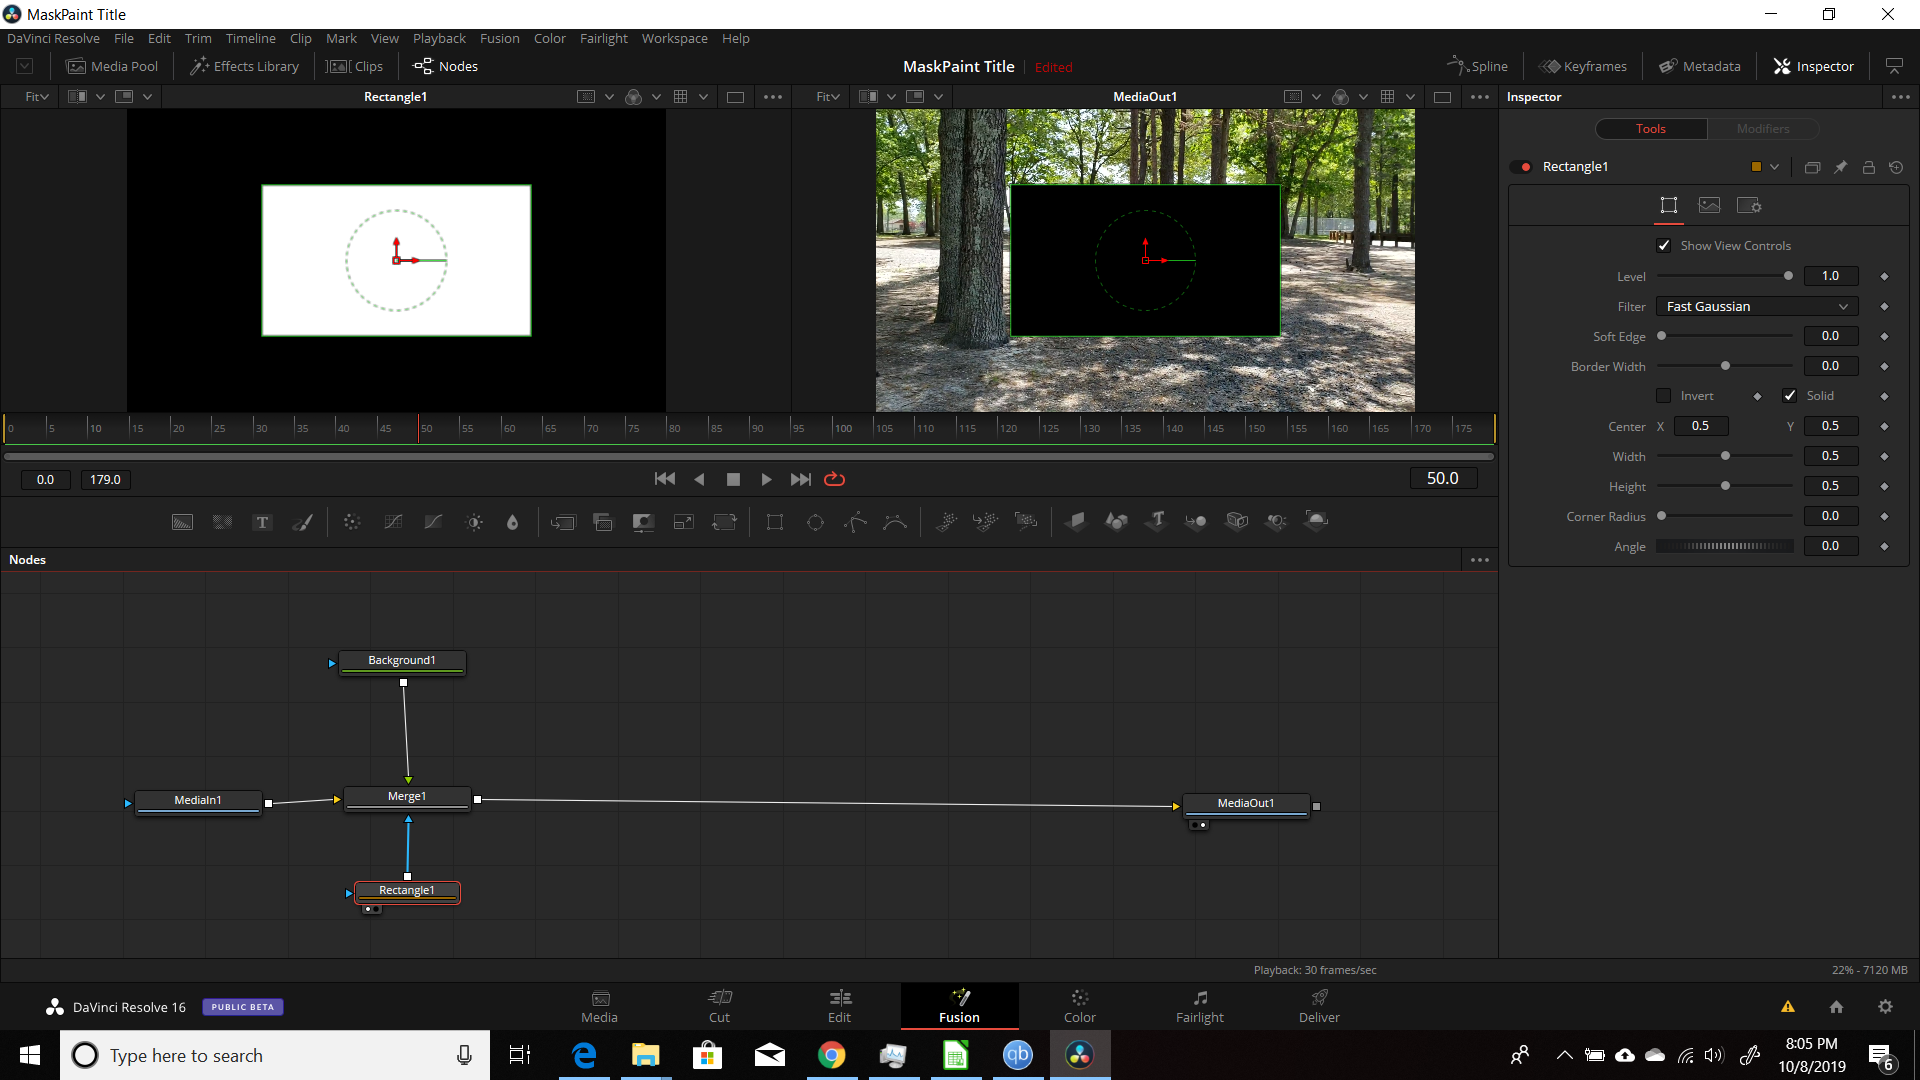The width and height of the screenshot is (1920, 1080).
Task: Open left viewer options menu dots
Action: coord(773,97)
